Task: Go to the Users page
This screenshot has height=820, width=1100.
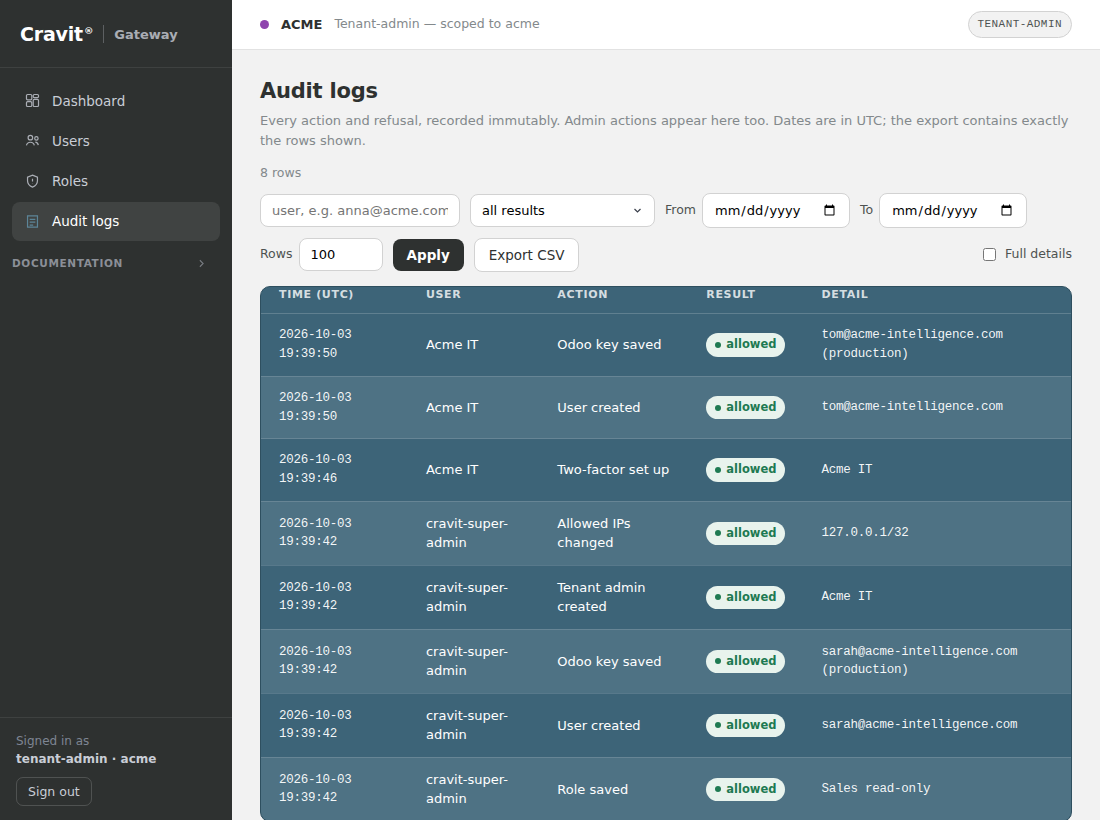Action: [116, 141]
